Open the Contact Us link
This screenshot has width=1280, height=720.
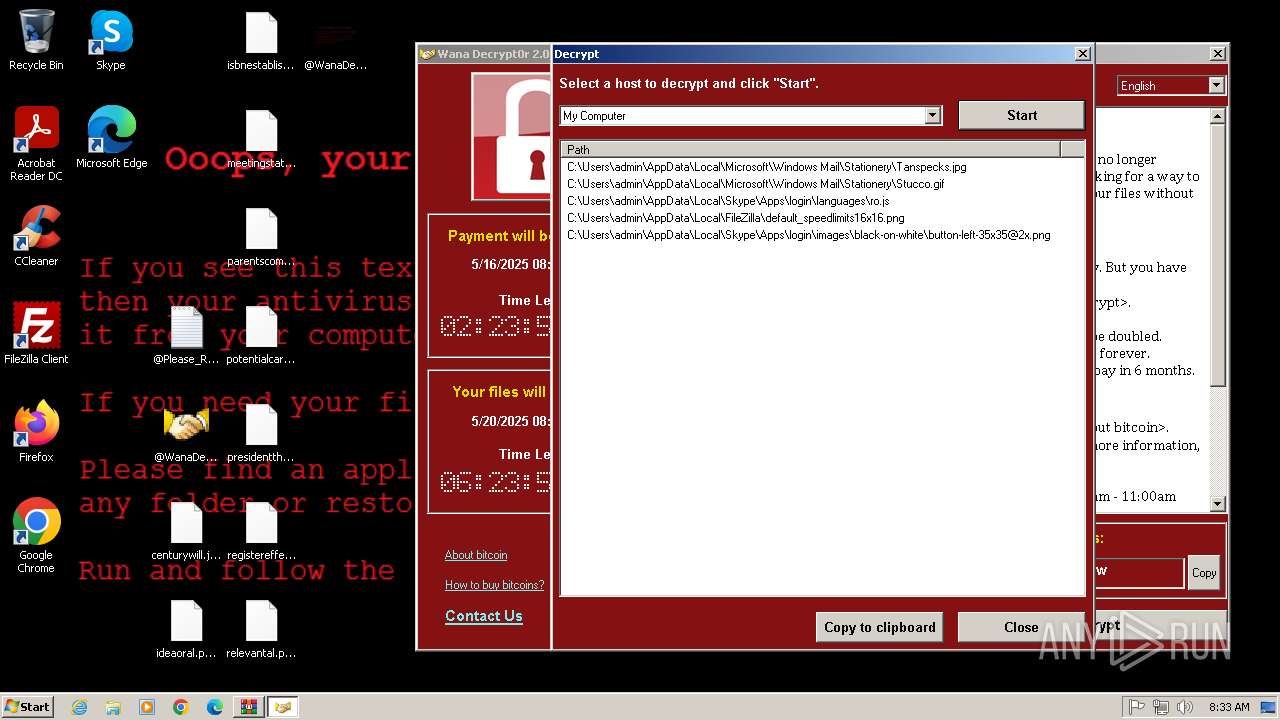484,616
